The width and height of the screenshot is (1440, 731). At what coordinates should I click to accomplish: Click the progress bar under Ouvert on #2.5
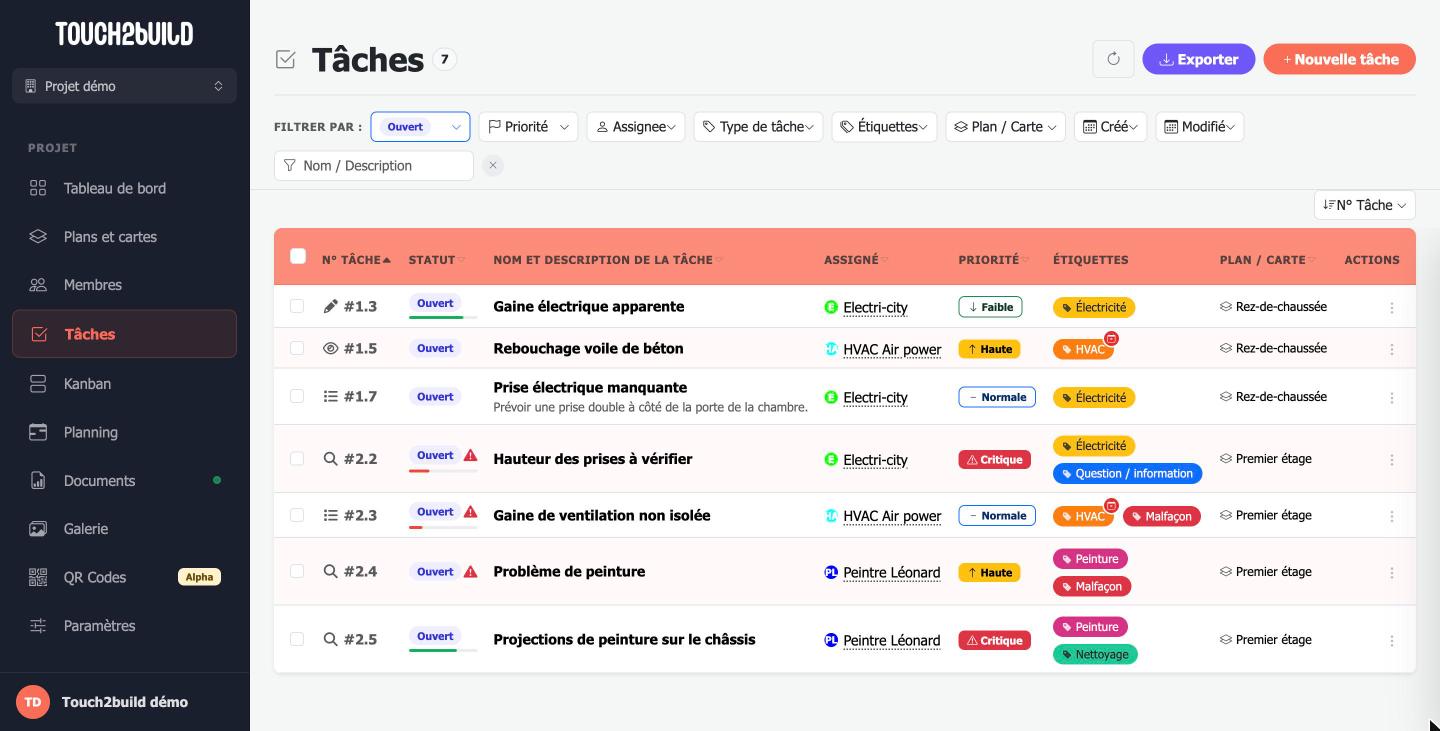(x=443, y=650)
